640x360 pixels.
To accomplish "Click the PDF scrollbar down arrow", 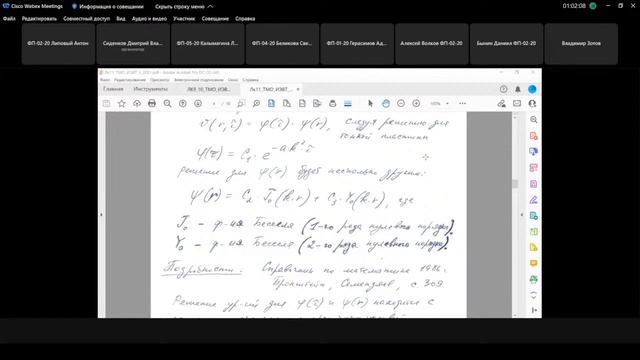I will click(x=515, y=315).
